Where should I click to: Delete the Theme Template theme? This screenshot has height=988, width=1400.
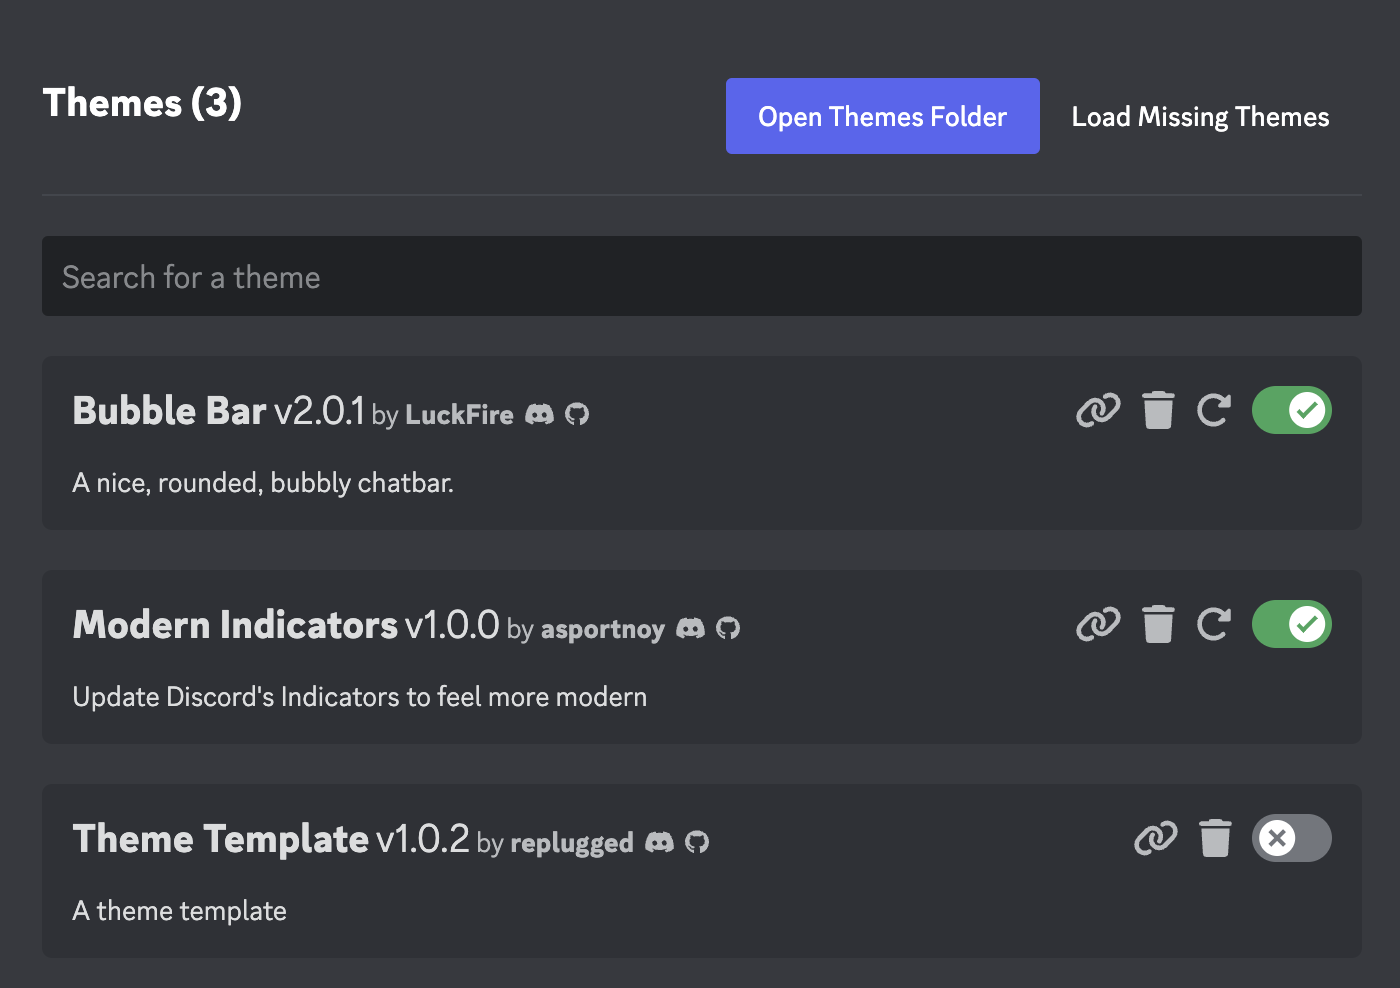click(1216, 838)
